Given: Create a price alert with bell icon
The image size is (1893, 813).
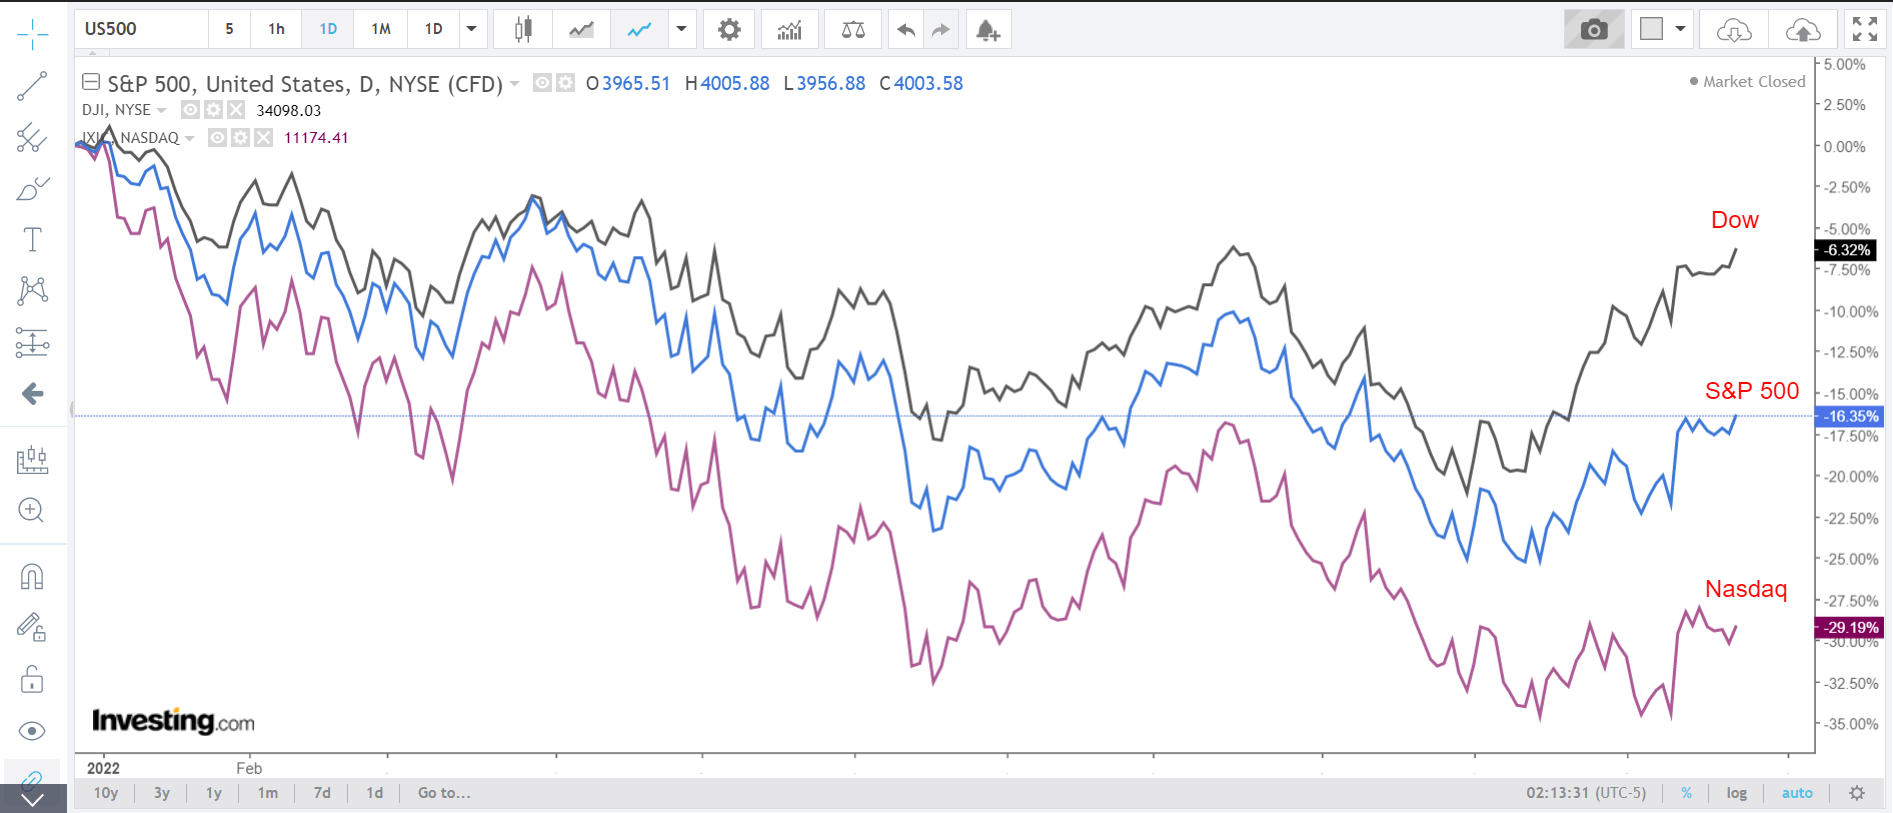Looking at the screenshot, I should tap(988, 29).
